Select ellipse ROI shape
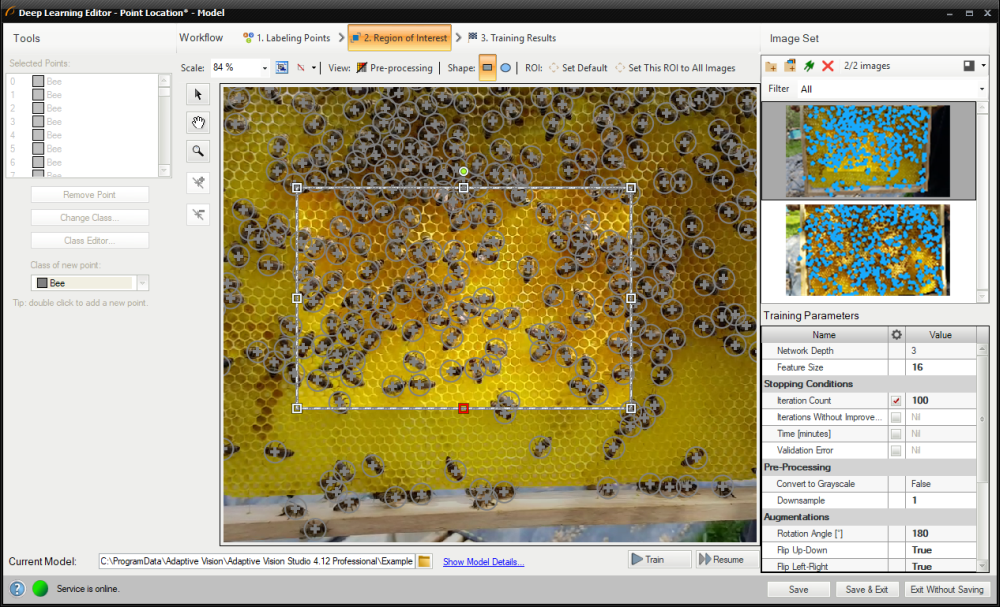Screen dimensions: 1000x607 coord(507,68)
